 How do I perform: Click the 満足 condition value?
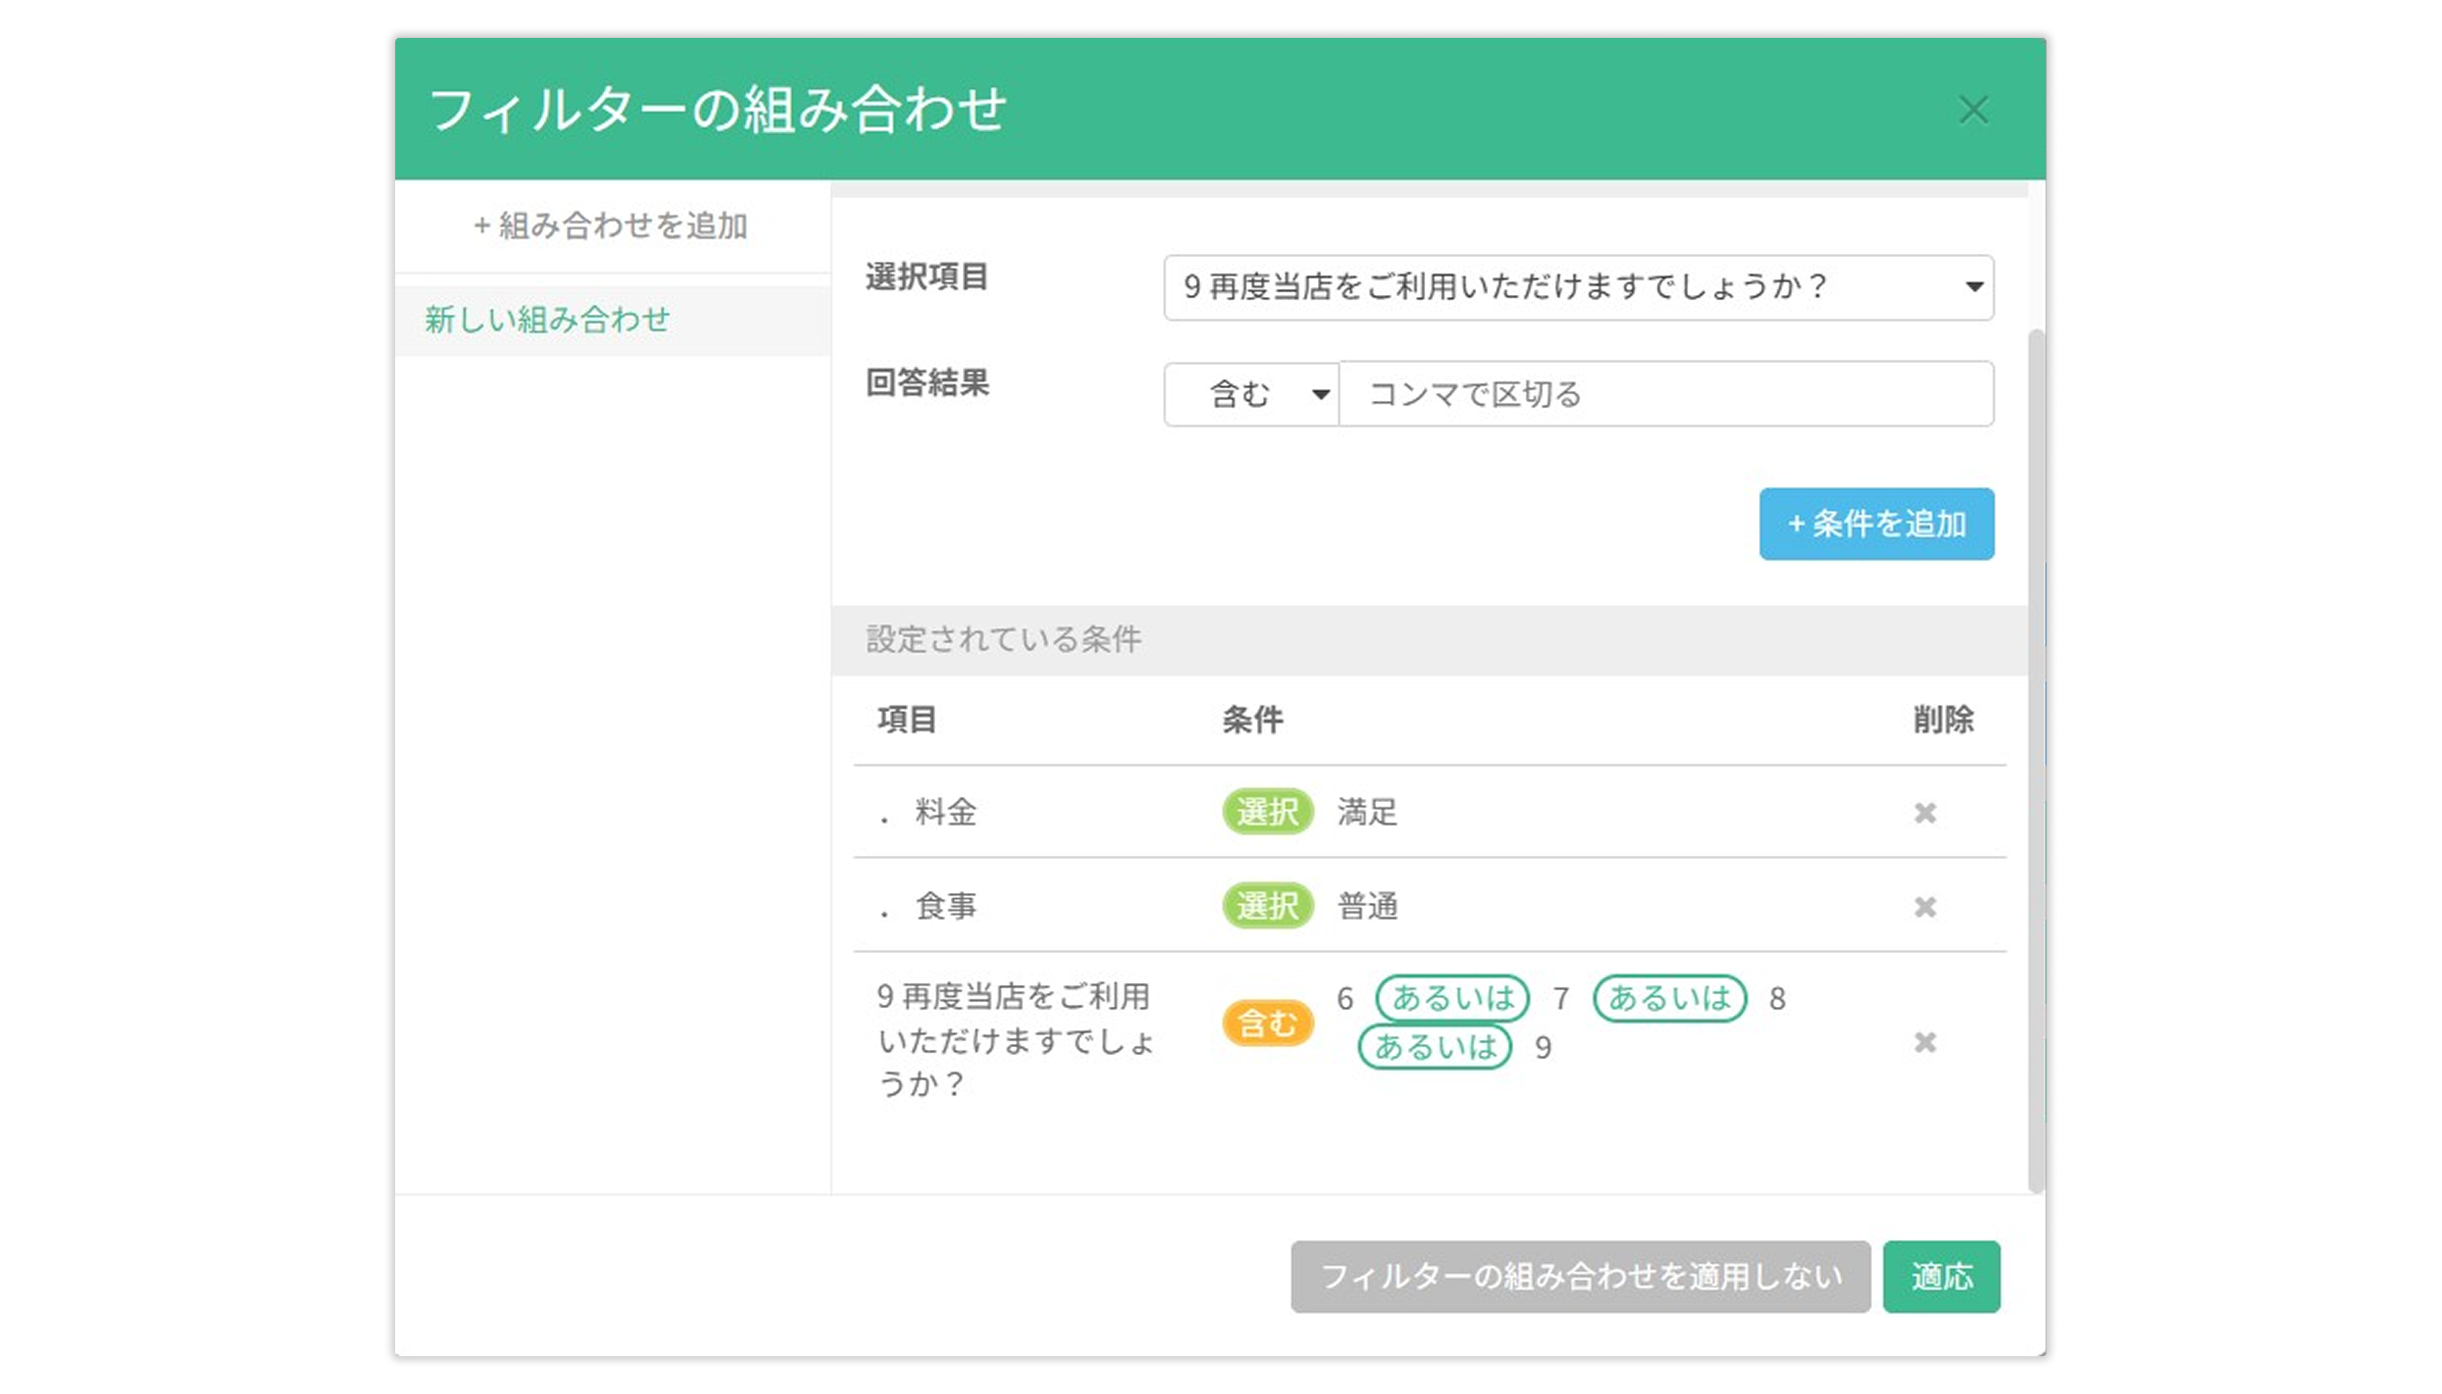pyautogui.click(x=1367, y=812)
